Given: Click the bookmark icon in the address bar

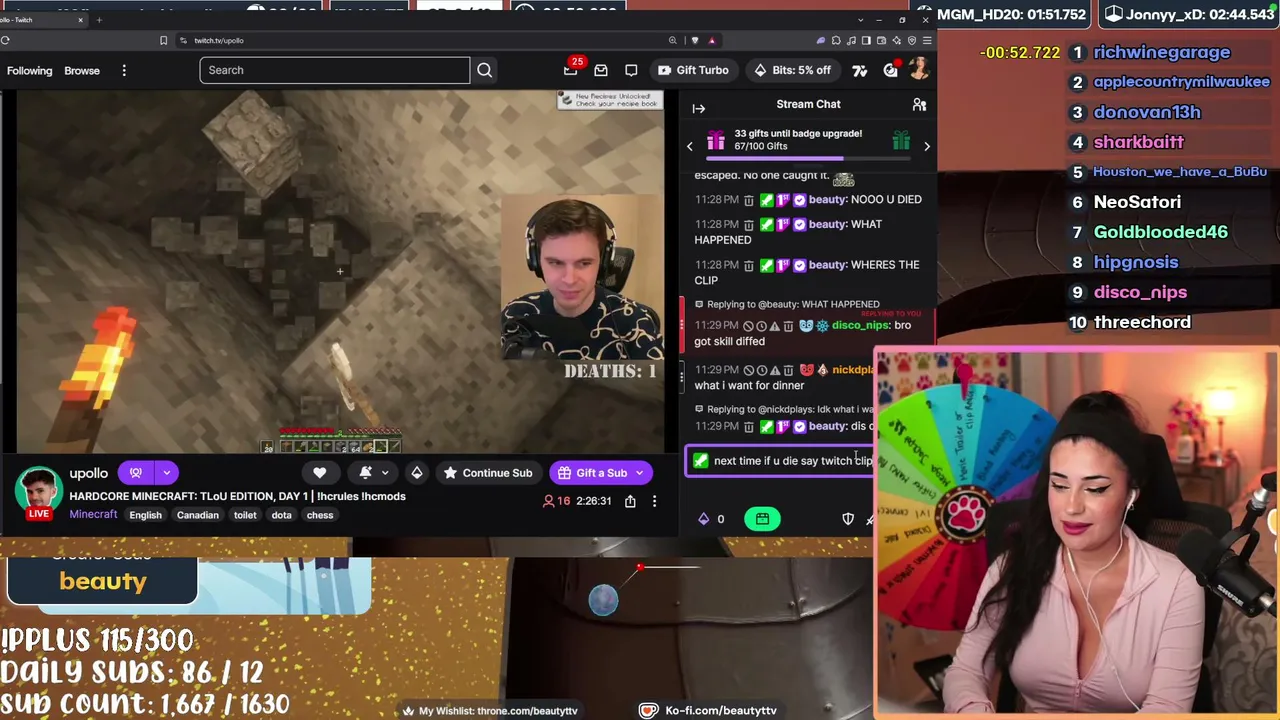Looking at the screenshot, I should click(x=163, y=40).
